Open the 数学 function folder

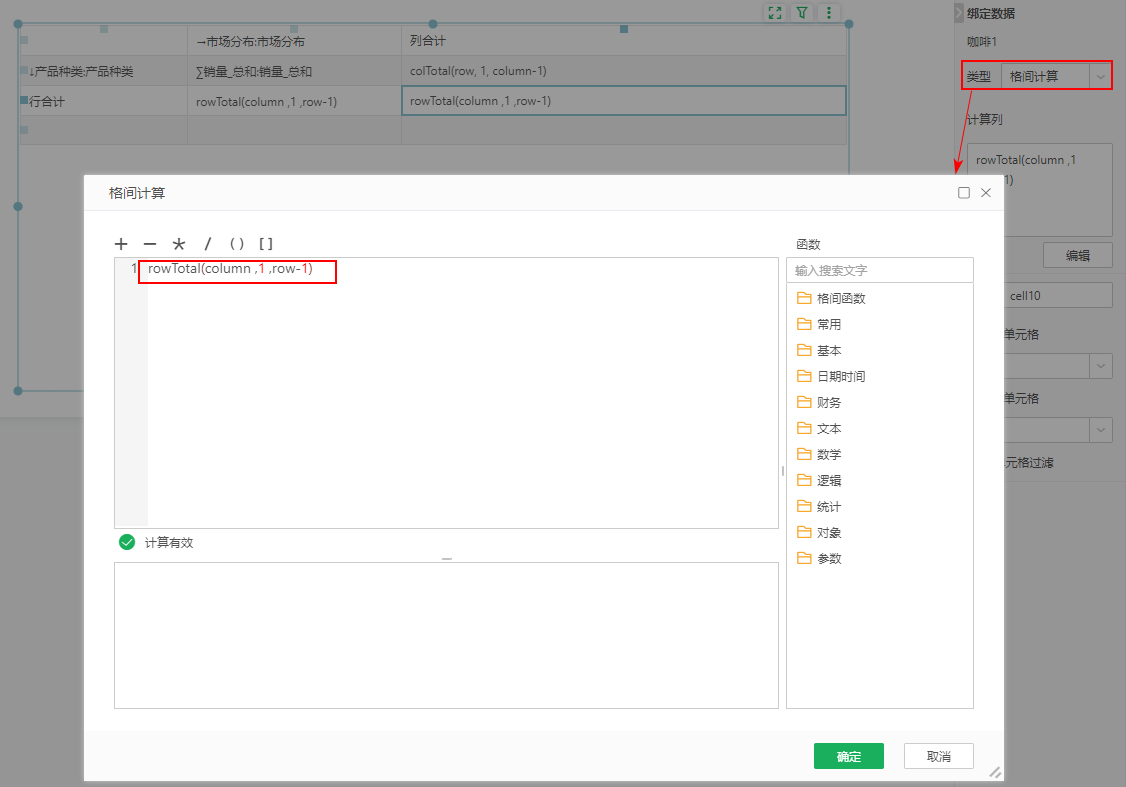(x=819, y=455)
